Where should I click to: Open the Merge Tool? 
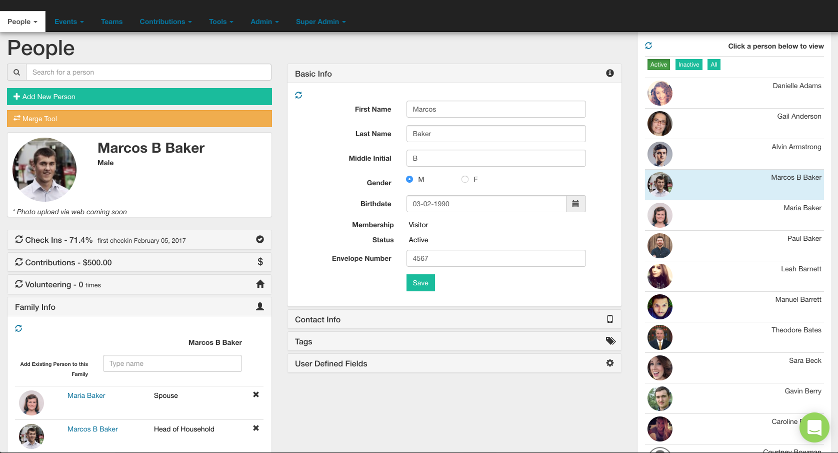tap(139, 119)
